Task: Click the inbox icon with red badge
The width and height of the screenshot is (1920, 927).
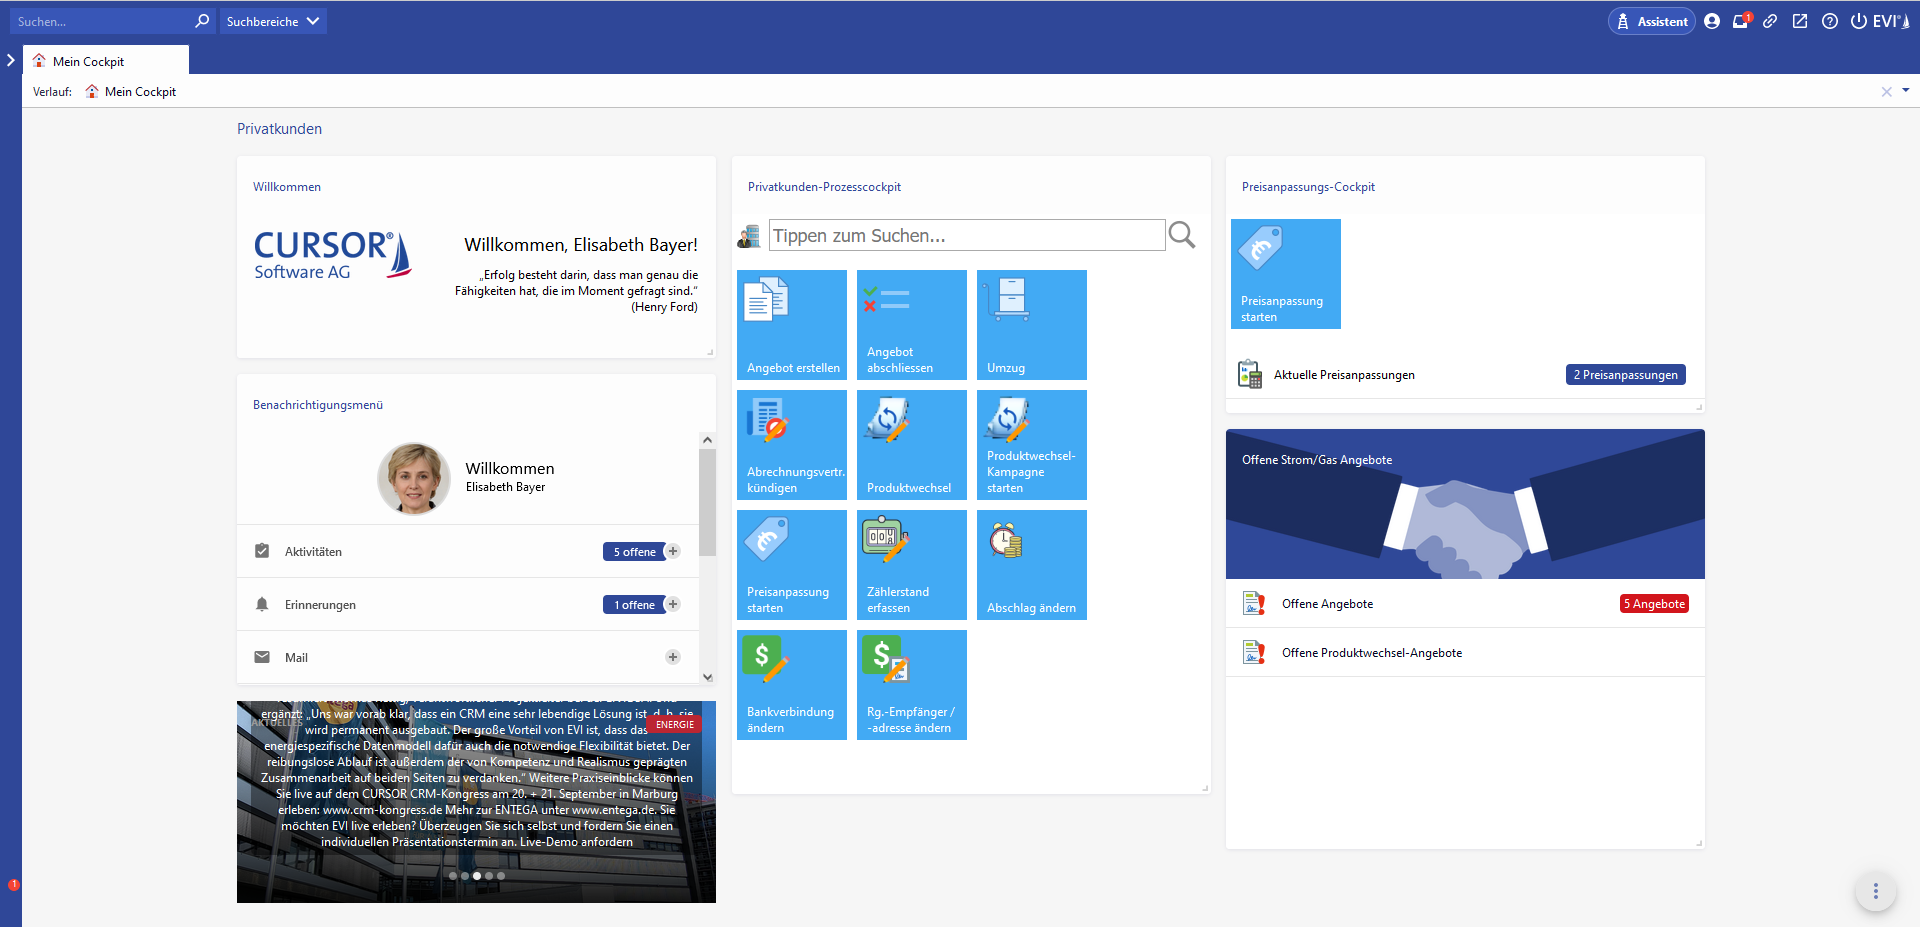Action: 1740,21
